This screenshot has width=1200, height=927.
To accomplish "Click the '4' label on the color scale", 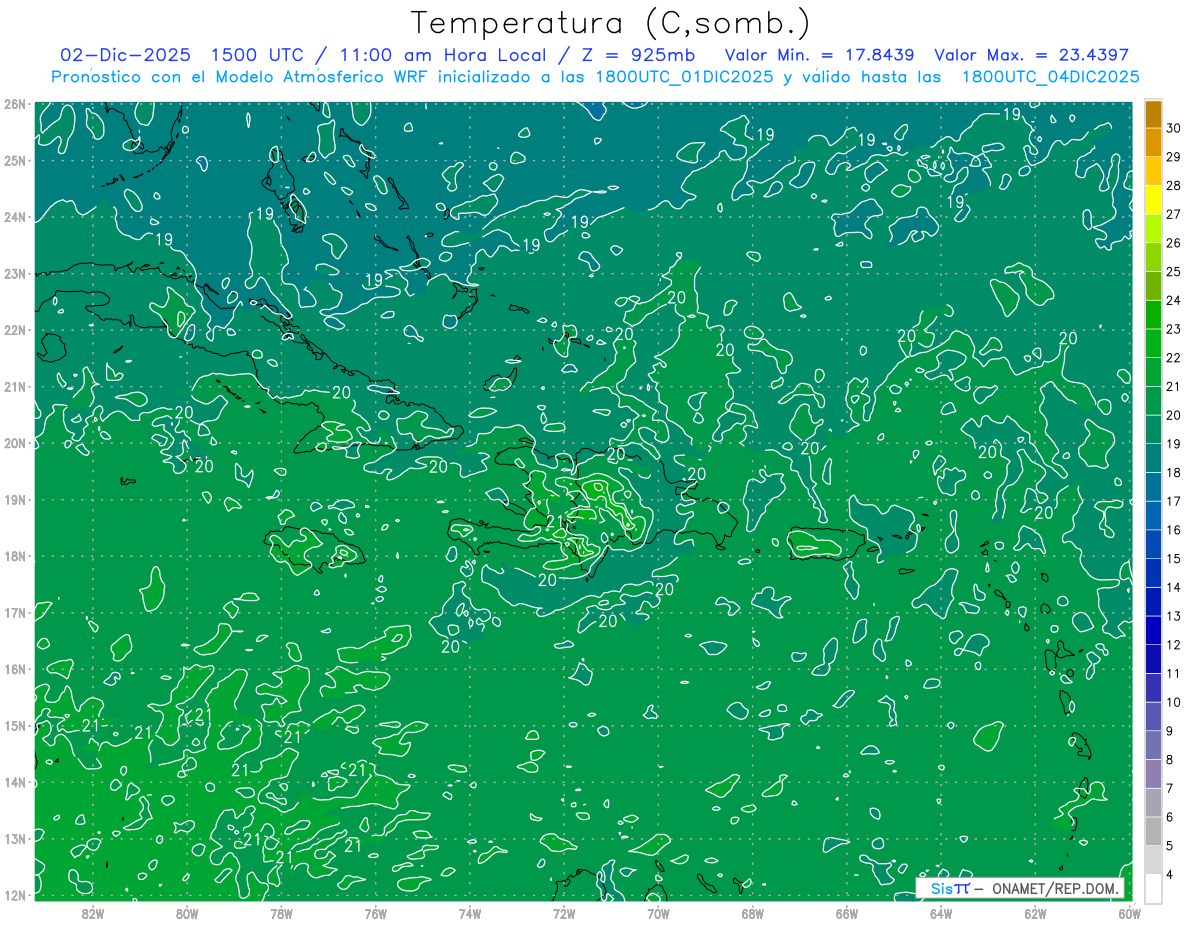I will (x=1170, y=874).
